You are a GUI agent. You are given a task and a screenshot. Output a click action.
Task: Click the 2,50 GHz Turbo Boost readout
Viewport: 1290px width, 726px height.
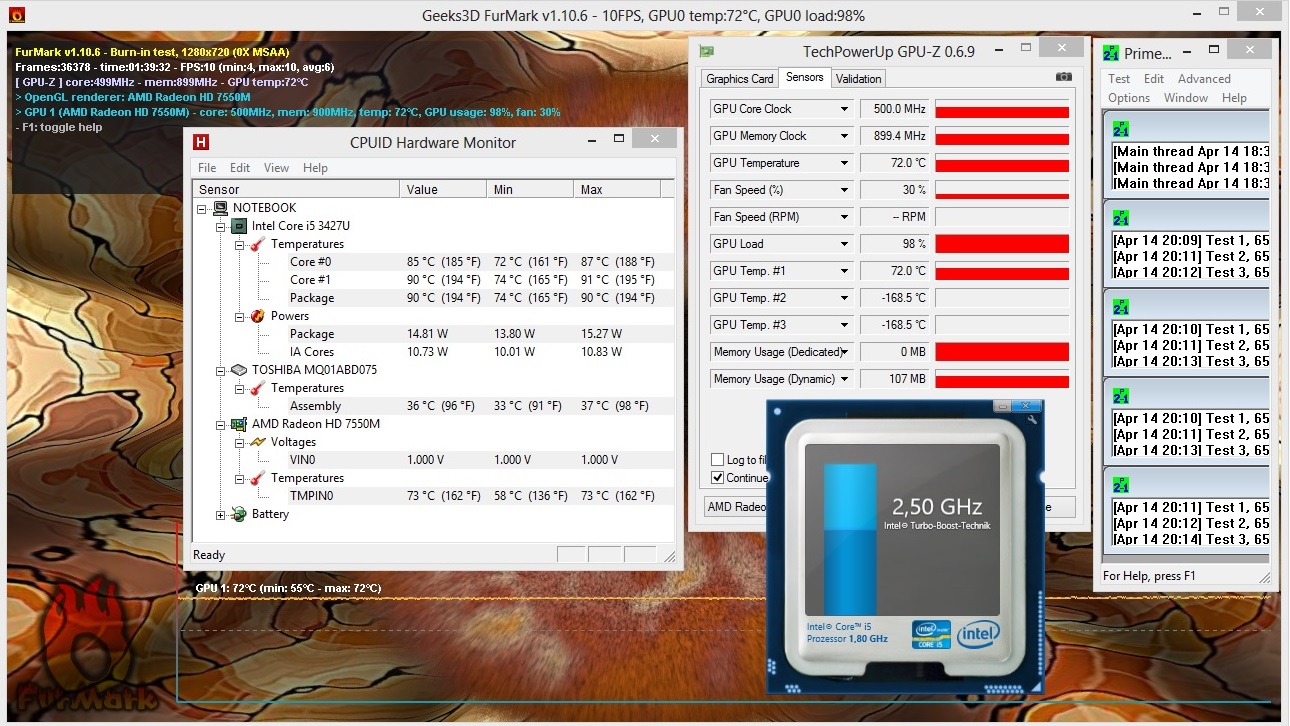point(937,506)
